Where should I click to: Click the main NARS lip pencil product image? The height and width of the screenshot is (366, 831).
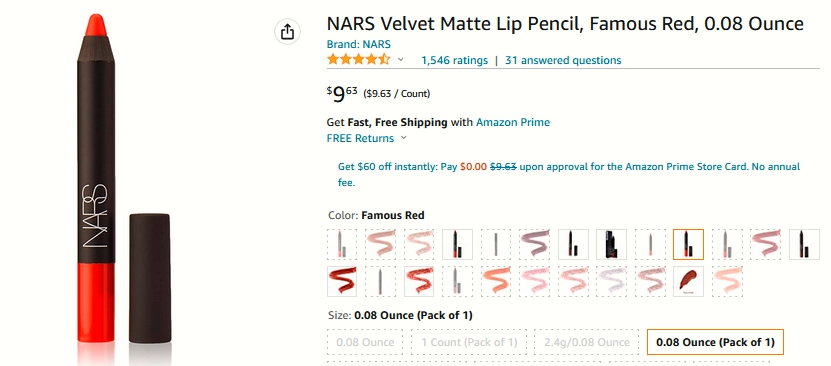tap(123, 185)
